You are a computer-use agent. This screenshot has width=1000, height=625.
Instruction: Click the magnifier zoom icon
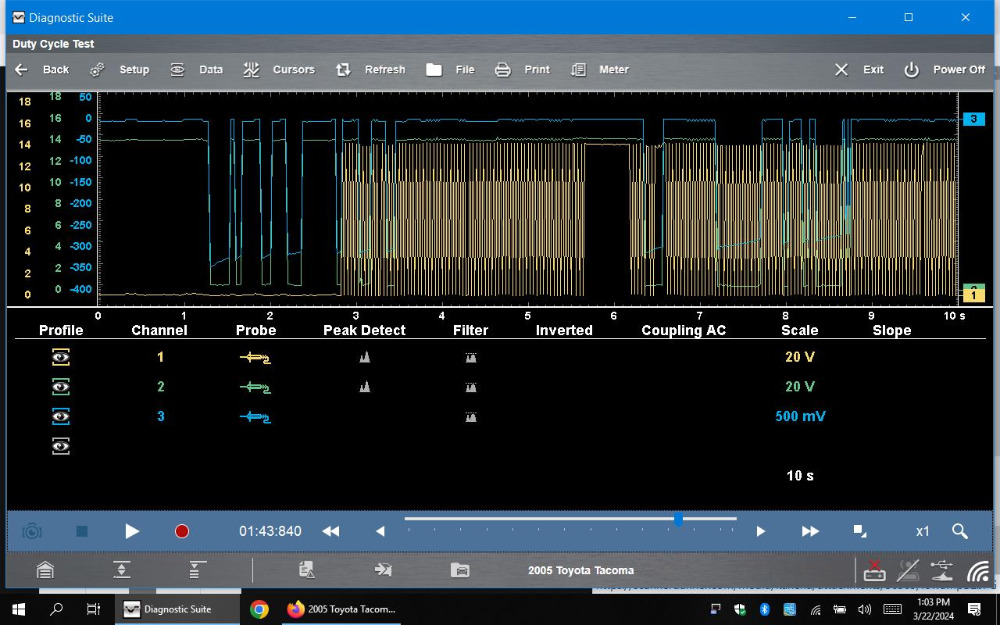click(959, 531)
